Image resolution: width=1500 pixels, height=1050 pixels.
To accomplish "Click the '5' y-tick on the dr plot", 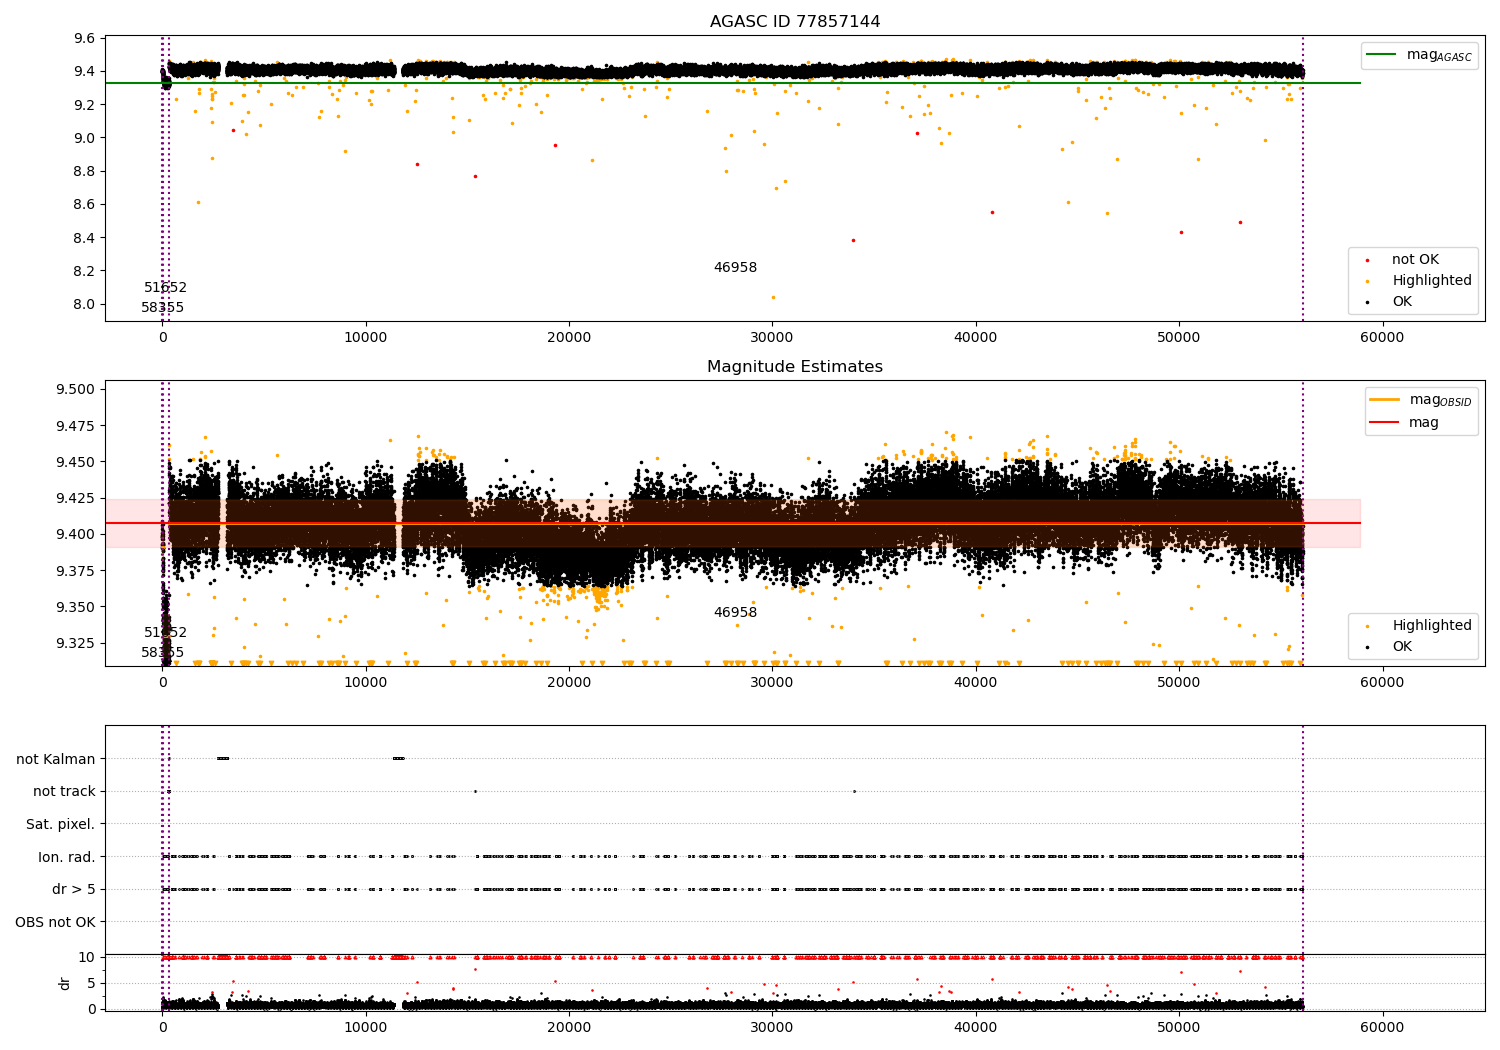I will [x=92, y=983].
